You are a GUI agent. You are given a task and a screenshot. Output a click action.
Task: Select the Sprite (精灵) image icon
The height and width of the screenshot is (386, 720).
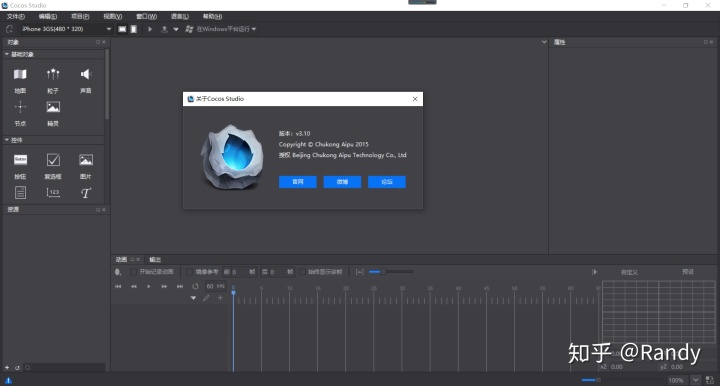(53, 107)
